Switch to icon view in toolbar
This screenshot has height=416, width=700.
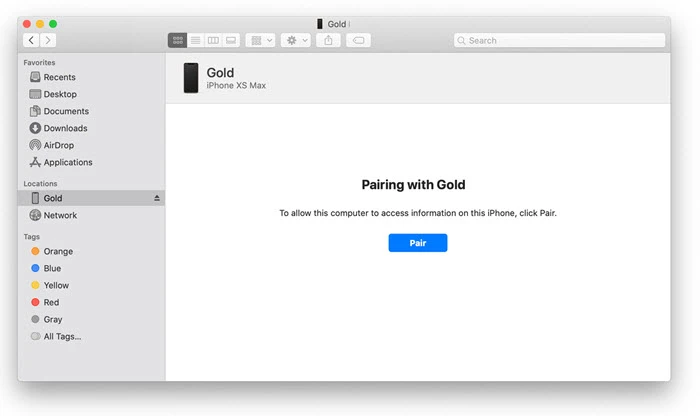coord(177,40)
